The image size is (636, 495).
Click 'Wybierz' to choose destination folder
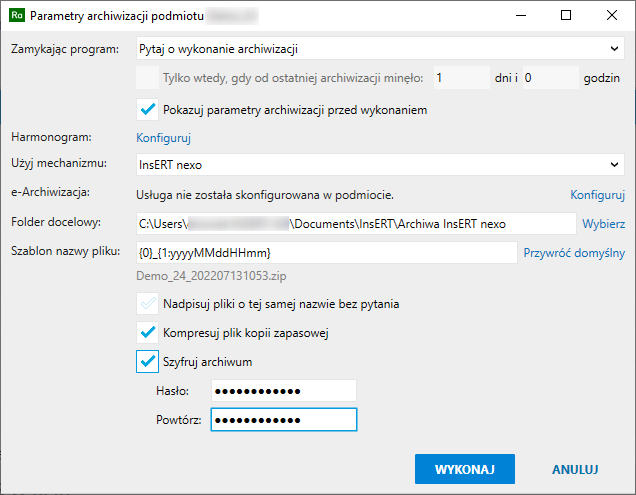pos(603,223)
